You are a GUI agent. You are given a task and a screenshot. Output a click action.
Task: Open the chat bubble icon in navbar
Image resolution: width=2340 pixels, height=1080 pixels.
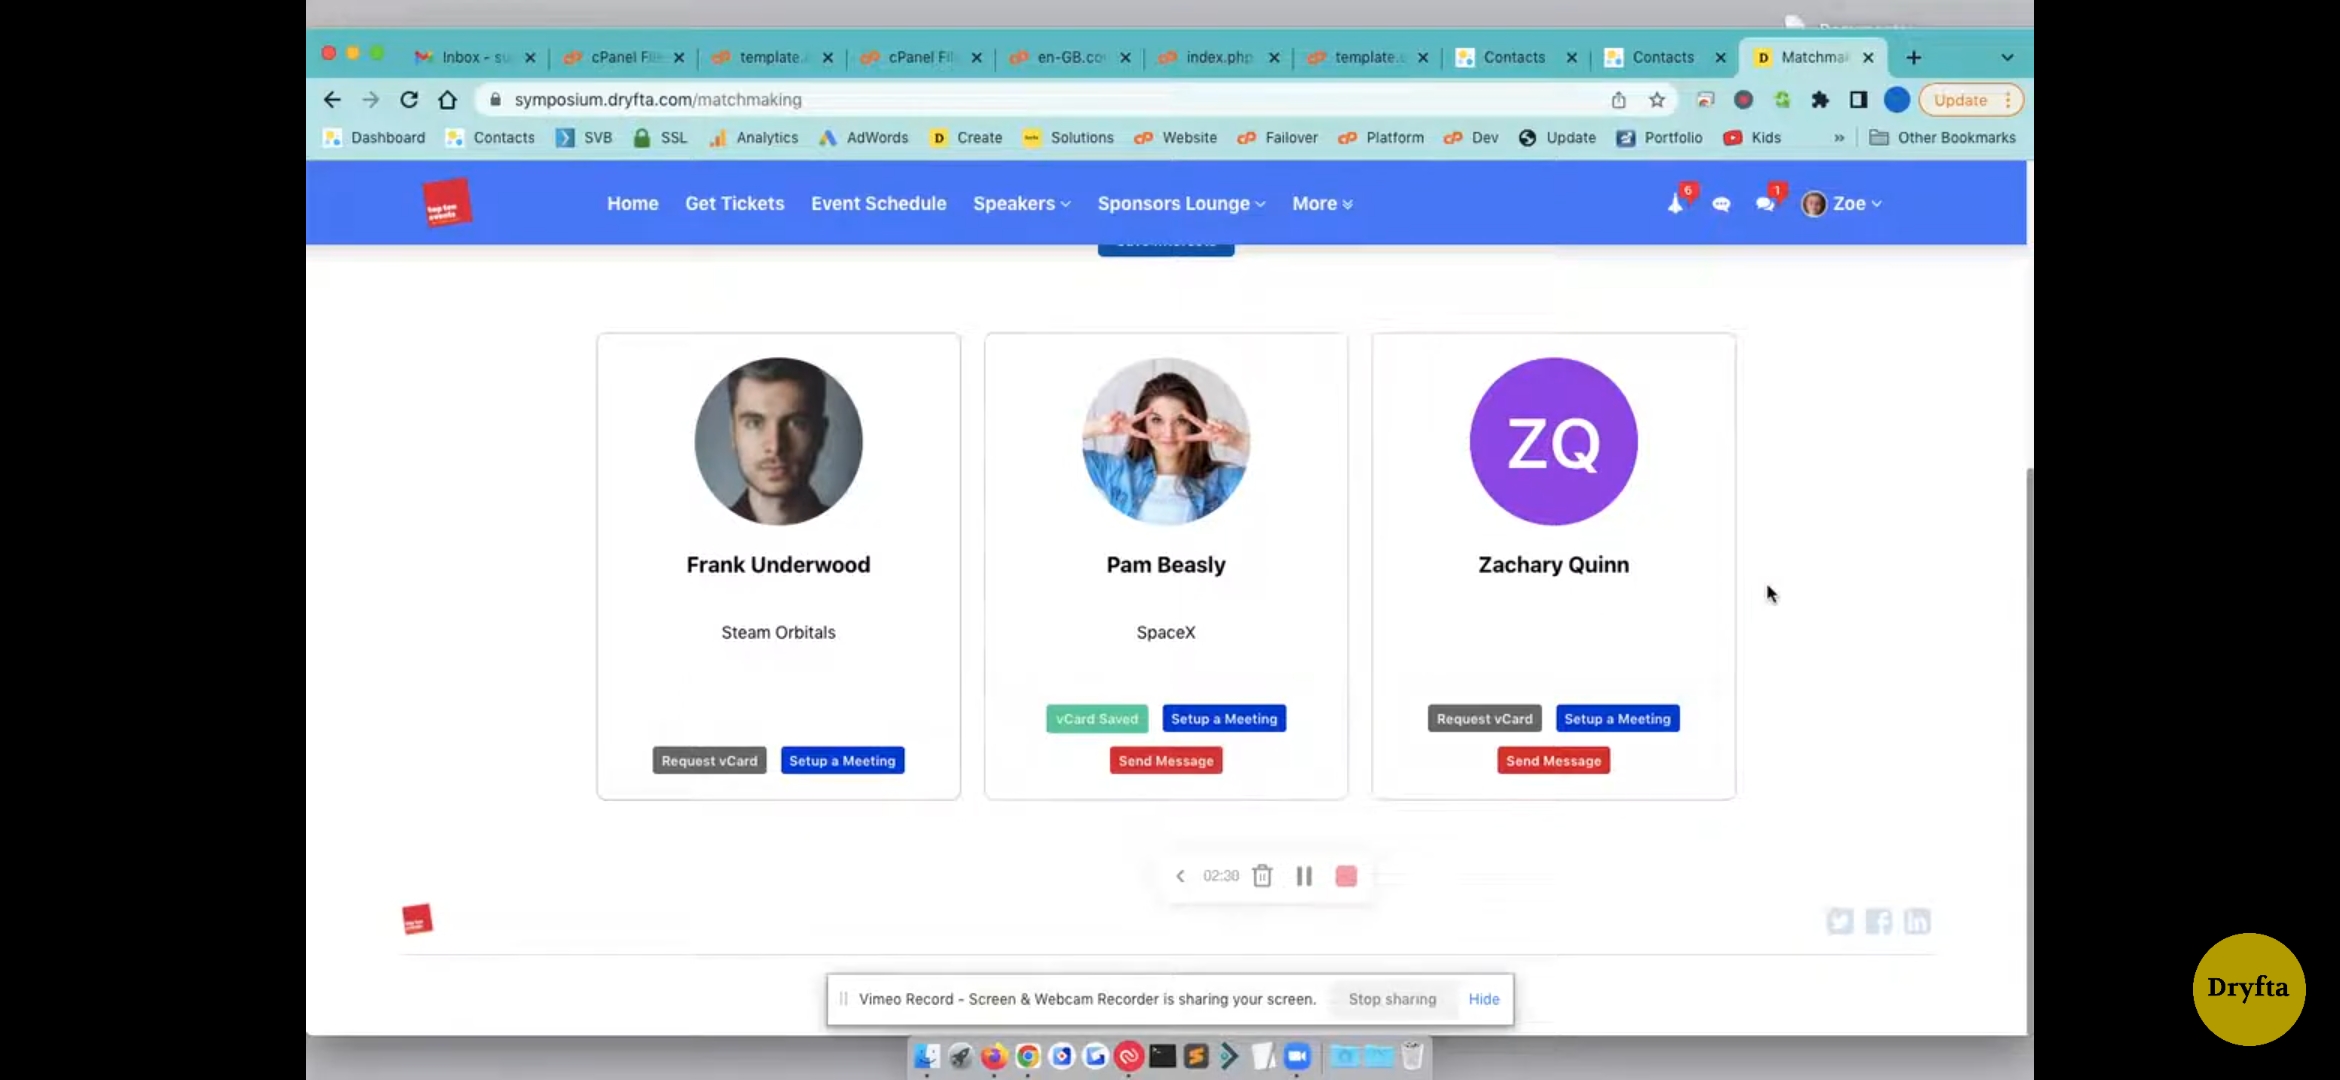pyautogui.click(x=1721, y=204)
